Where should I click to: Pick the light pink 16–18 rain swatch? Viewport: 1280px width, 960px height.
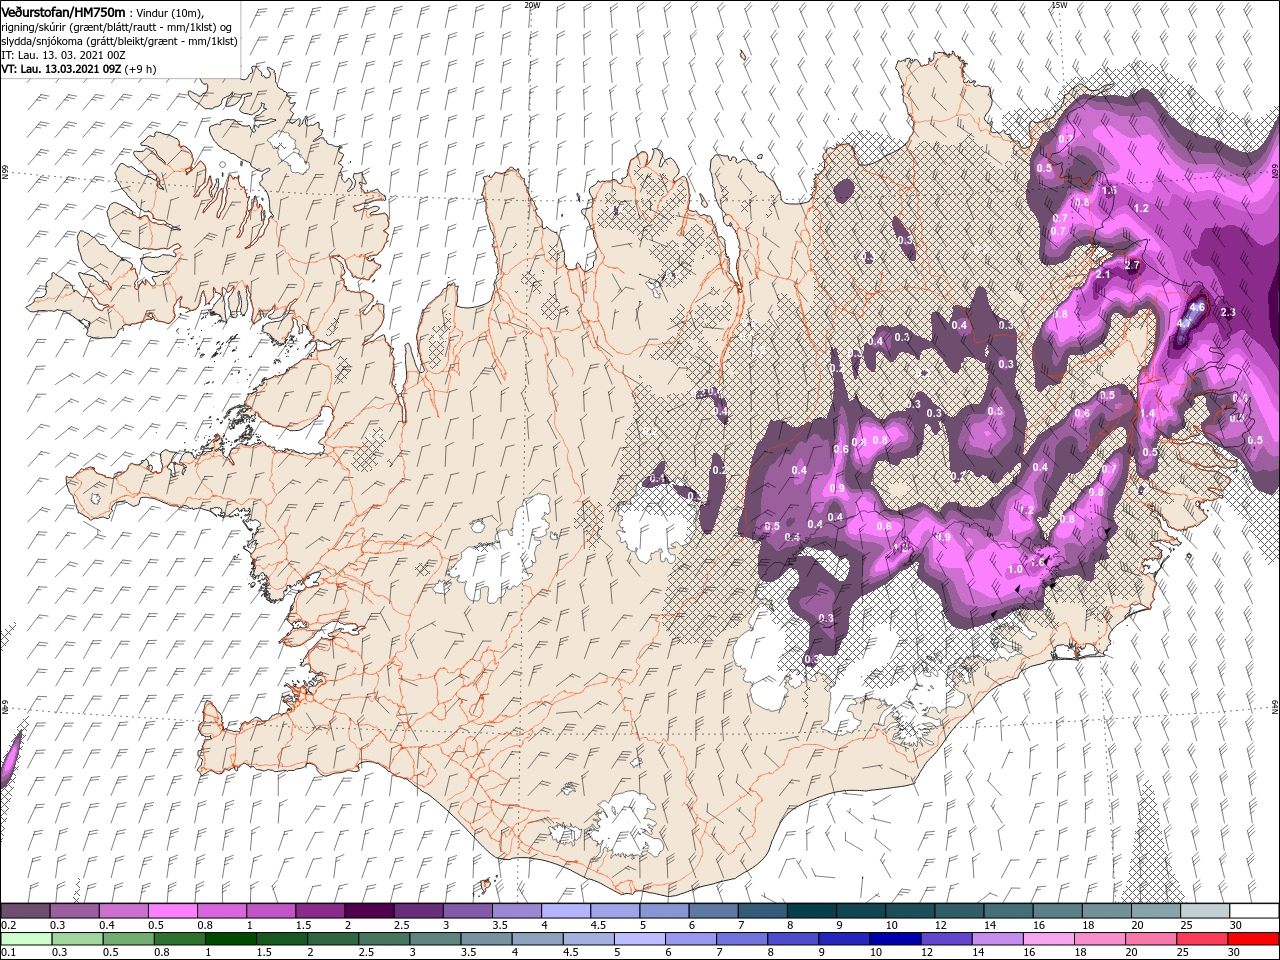tap(1048, 939)
